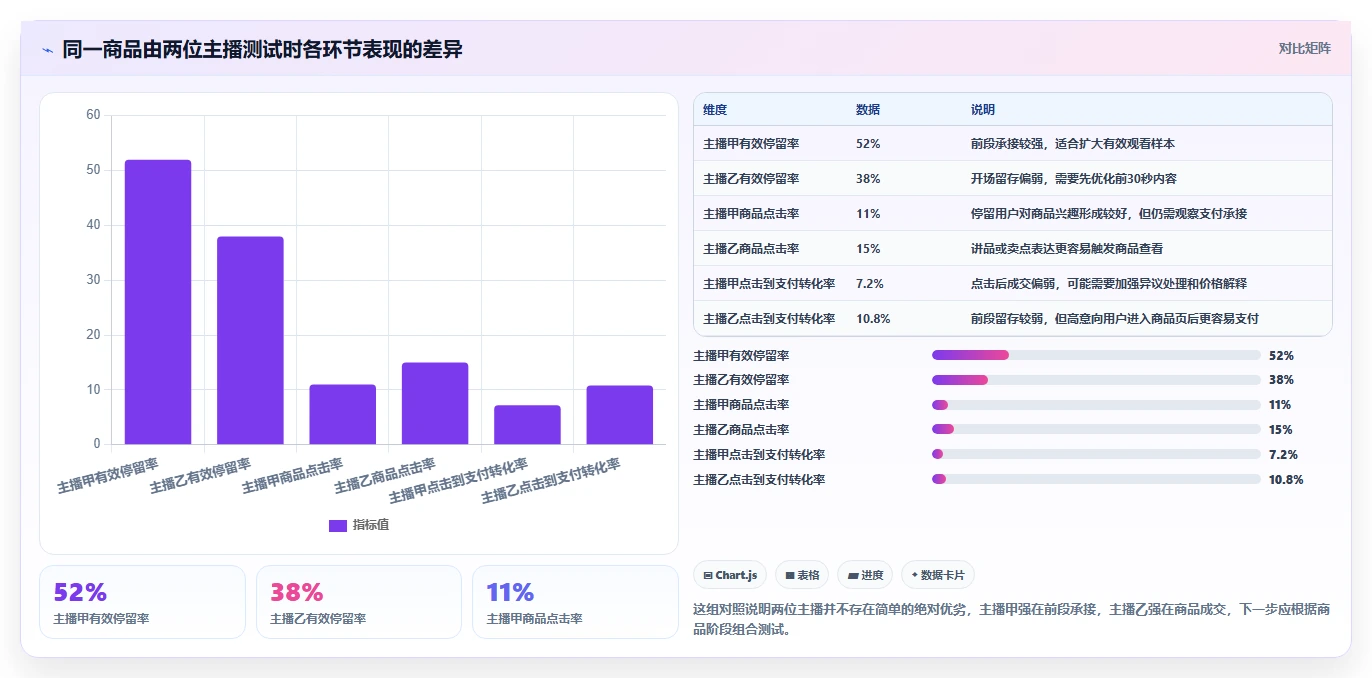Click the 7.2% progress bar for 主播甲点击到支付转化率
This screenshot has height=678, width=1372.
[1096, 454]
